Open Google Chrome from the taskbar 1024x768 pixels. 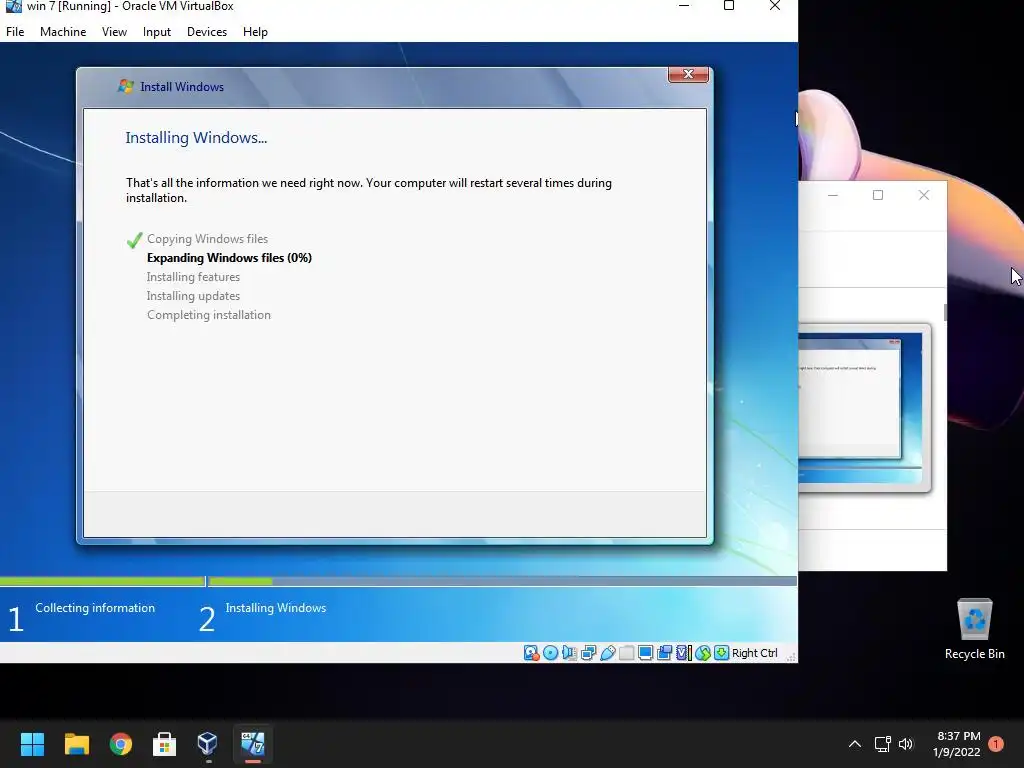coord(120,744)
